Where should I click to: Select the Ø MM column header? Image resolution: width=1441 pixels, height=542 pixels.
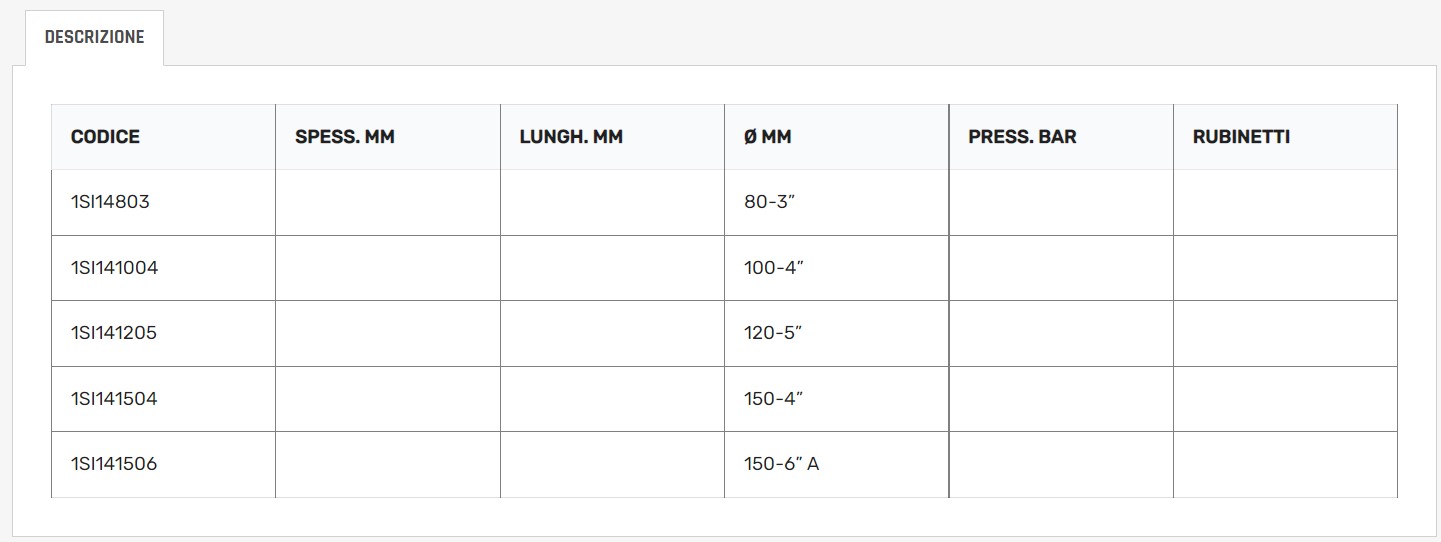pyautogui.click(x=767, y=137)
